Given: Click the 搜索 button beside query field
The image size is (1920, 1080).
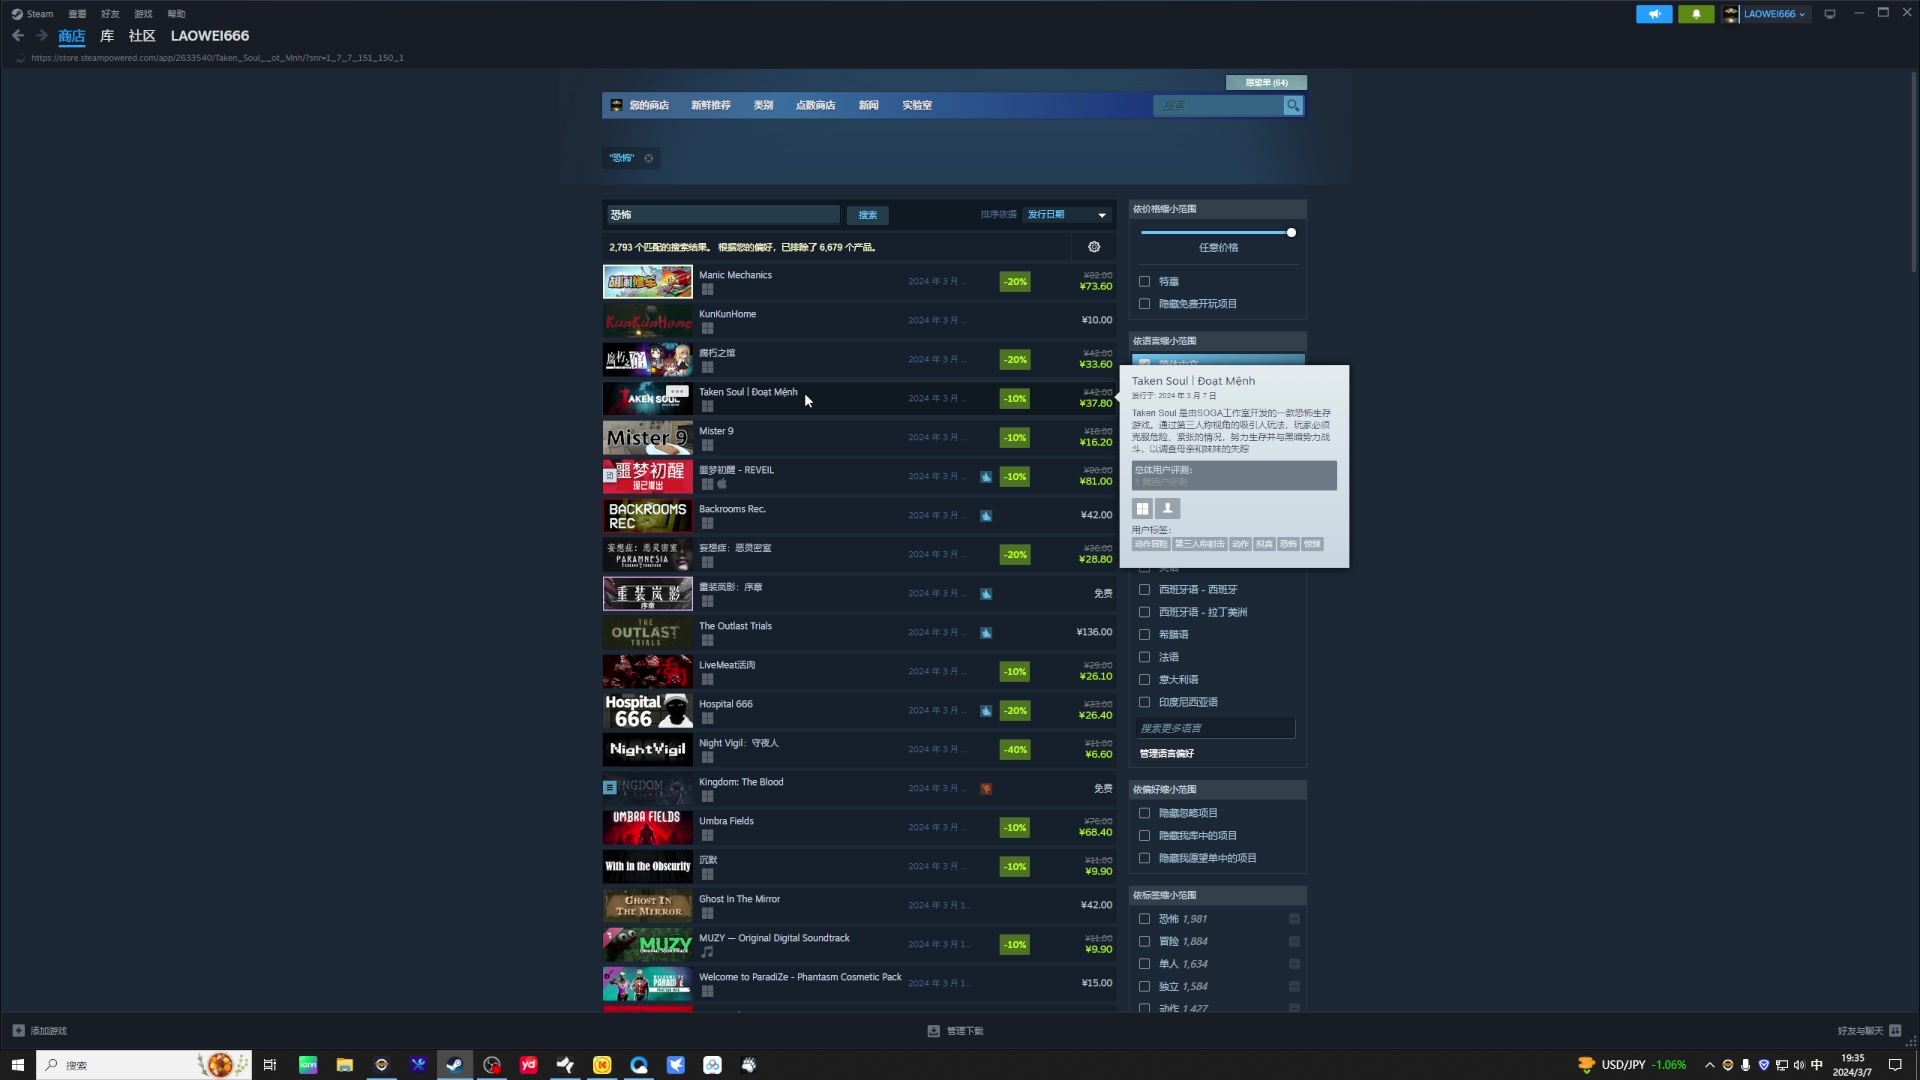Looking at the screenshot, I should (867, 215).
